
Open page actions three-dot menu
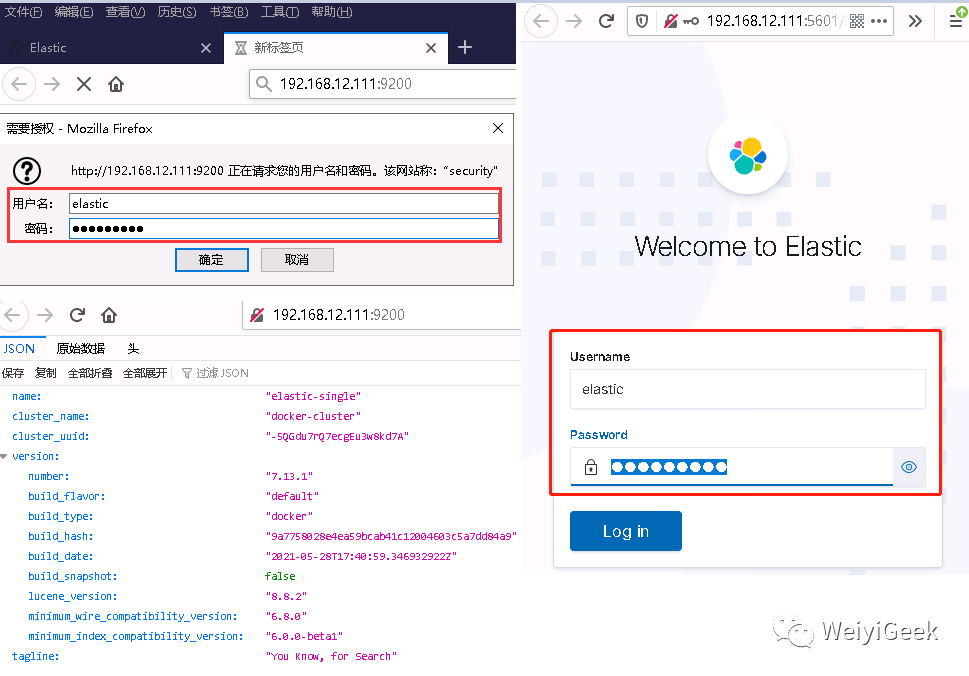pos(879,21)
